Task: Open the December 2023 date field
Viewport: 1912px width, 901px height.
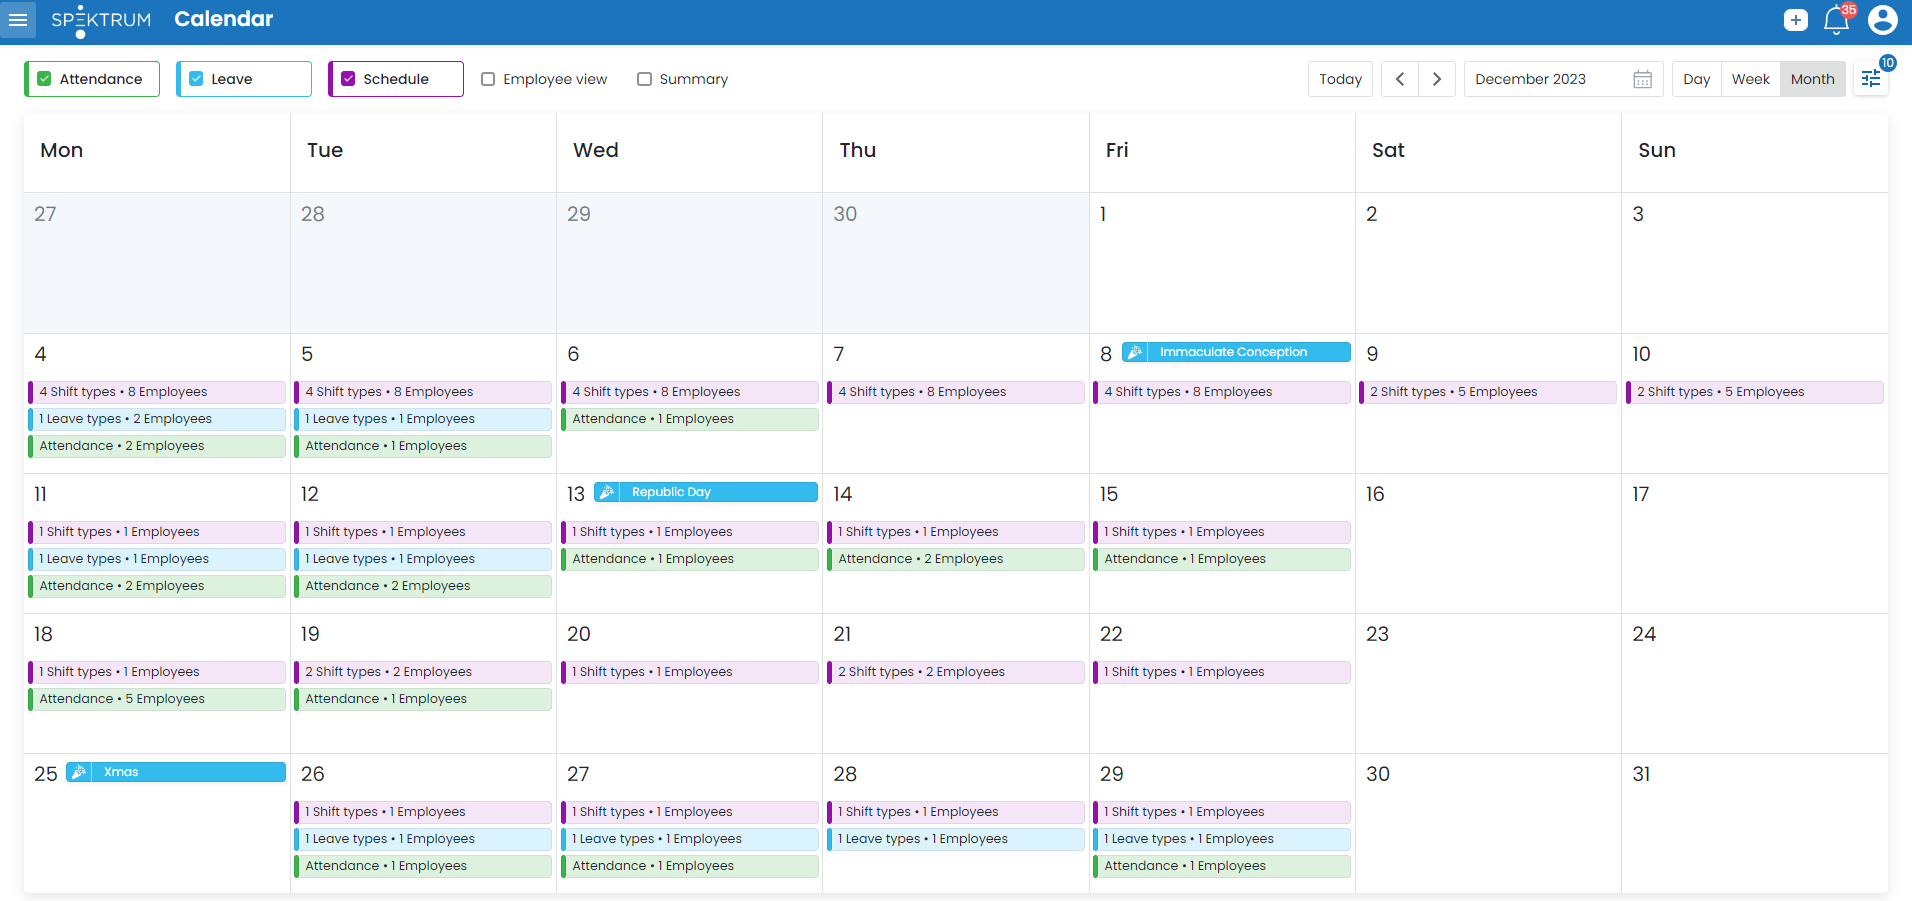Action: (x=1532, y=78)
